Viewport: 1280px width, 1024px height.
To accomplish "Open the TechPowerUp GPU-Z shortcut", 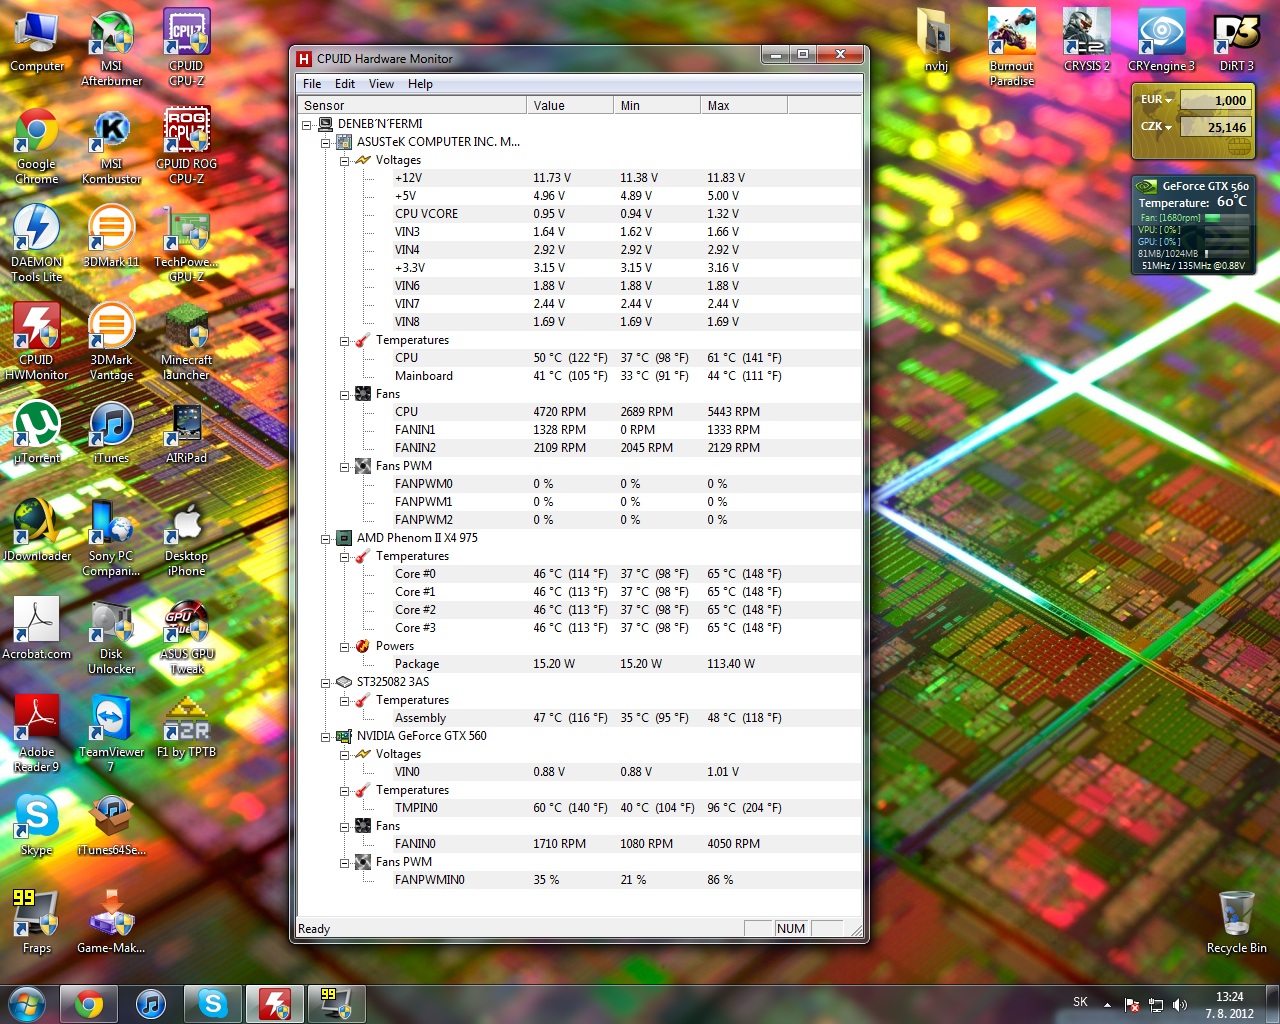I will (x=186, y=244).
